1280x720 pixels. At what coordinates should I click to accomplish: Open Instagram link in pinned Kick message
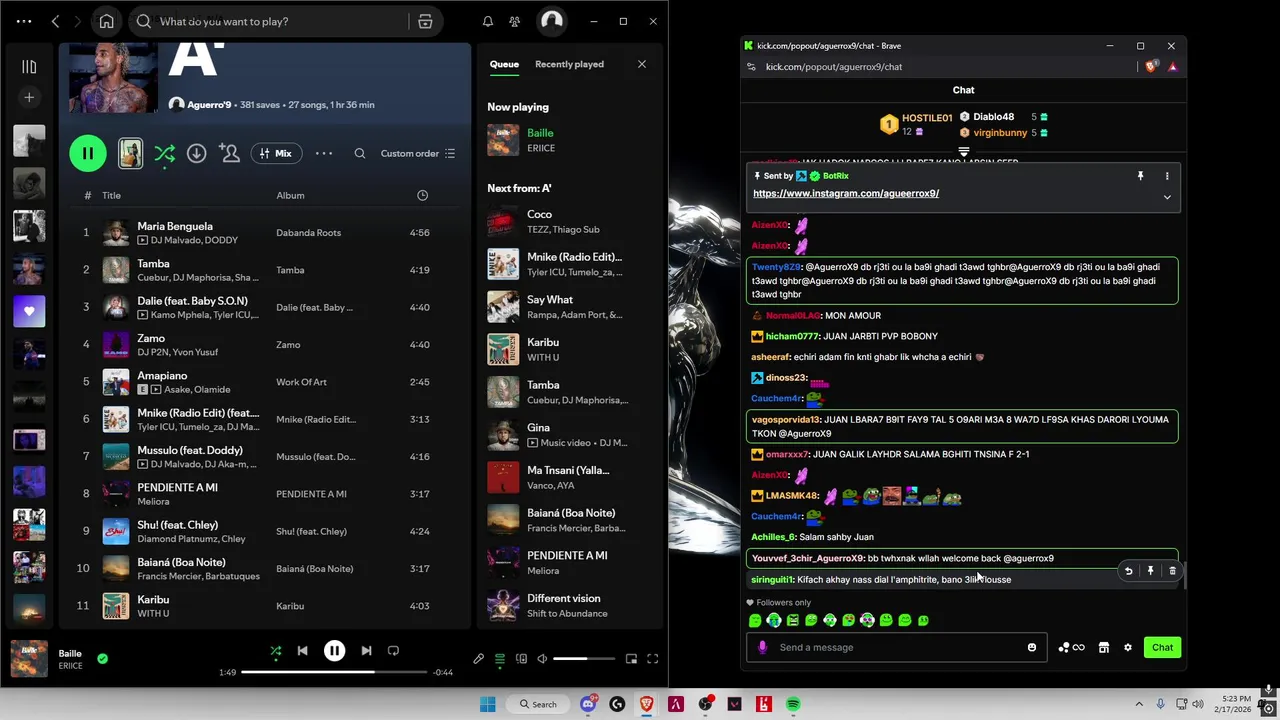846,193
